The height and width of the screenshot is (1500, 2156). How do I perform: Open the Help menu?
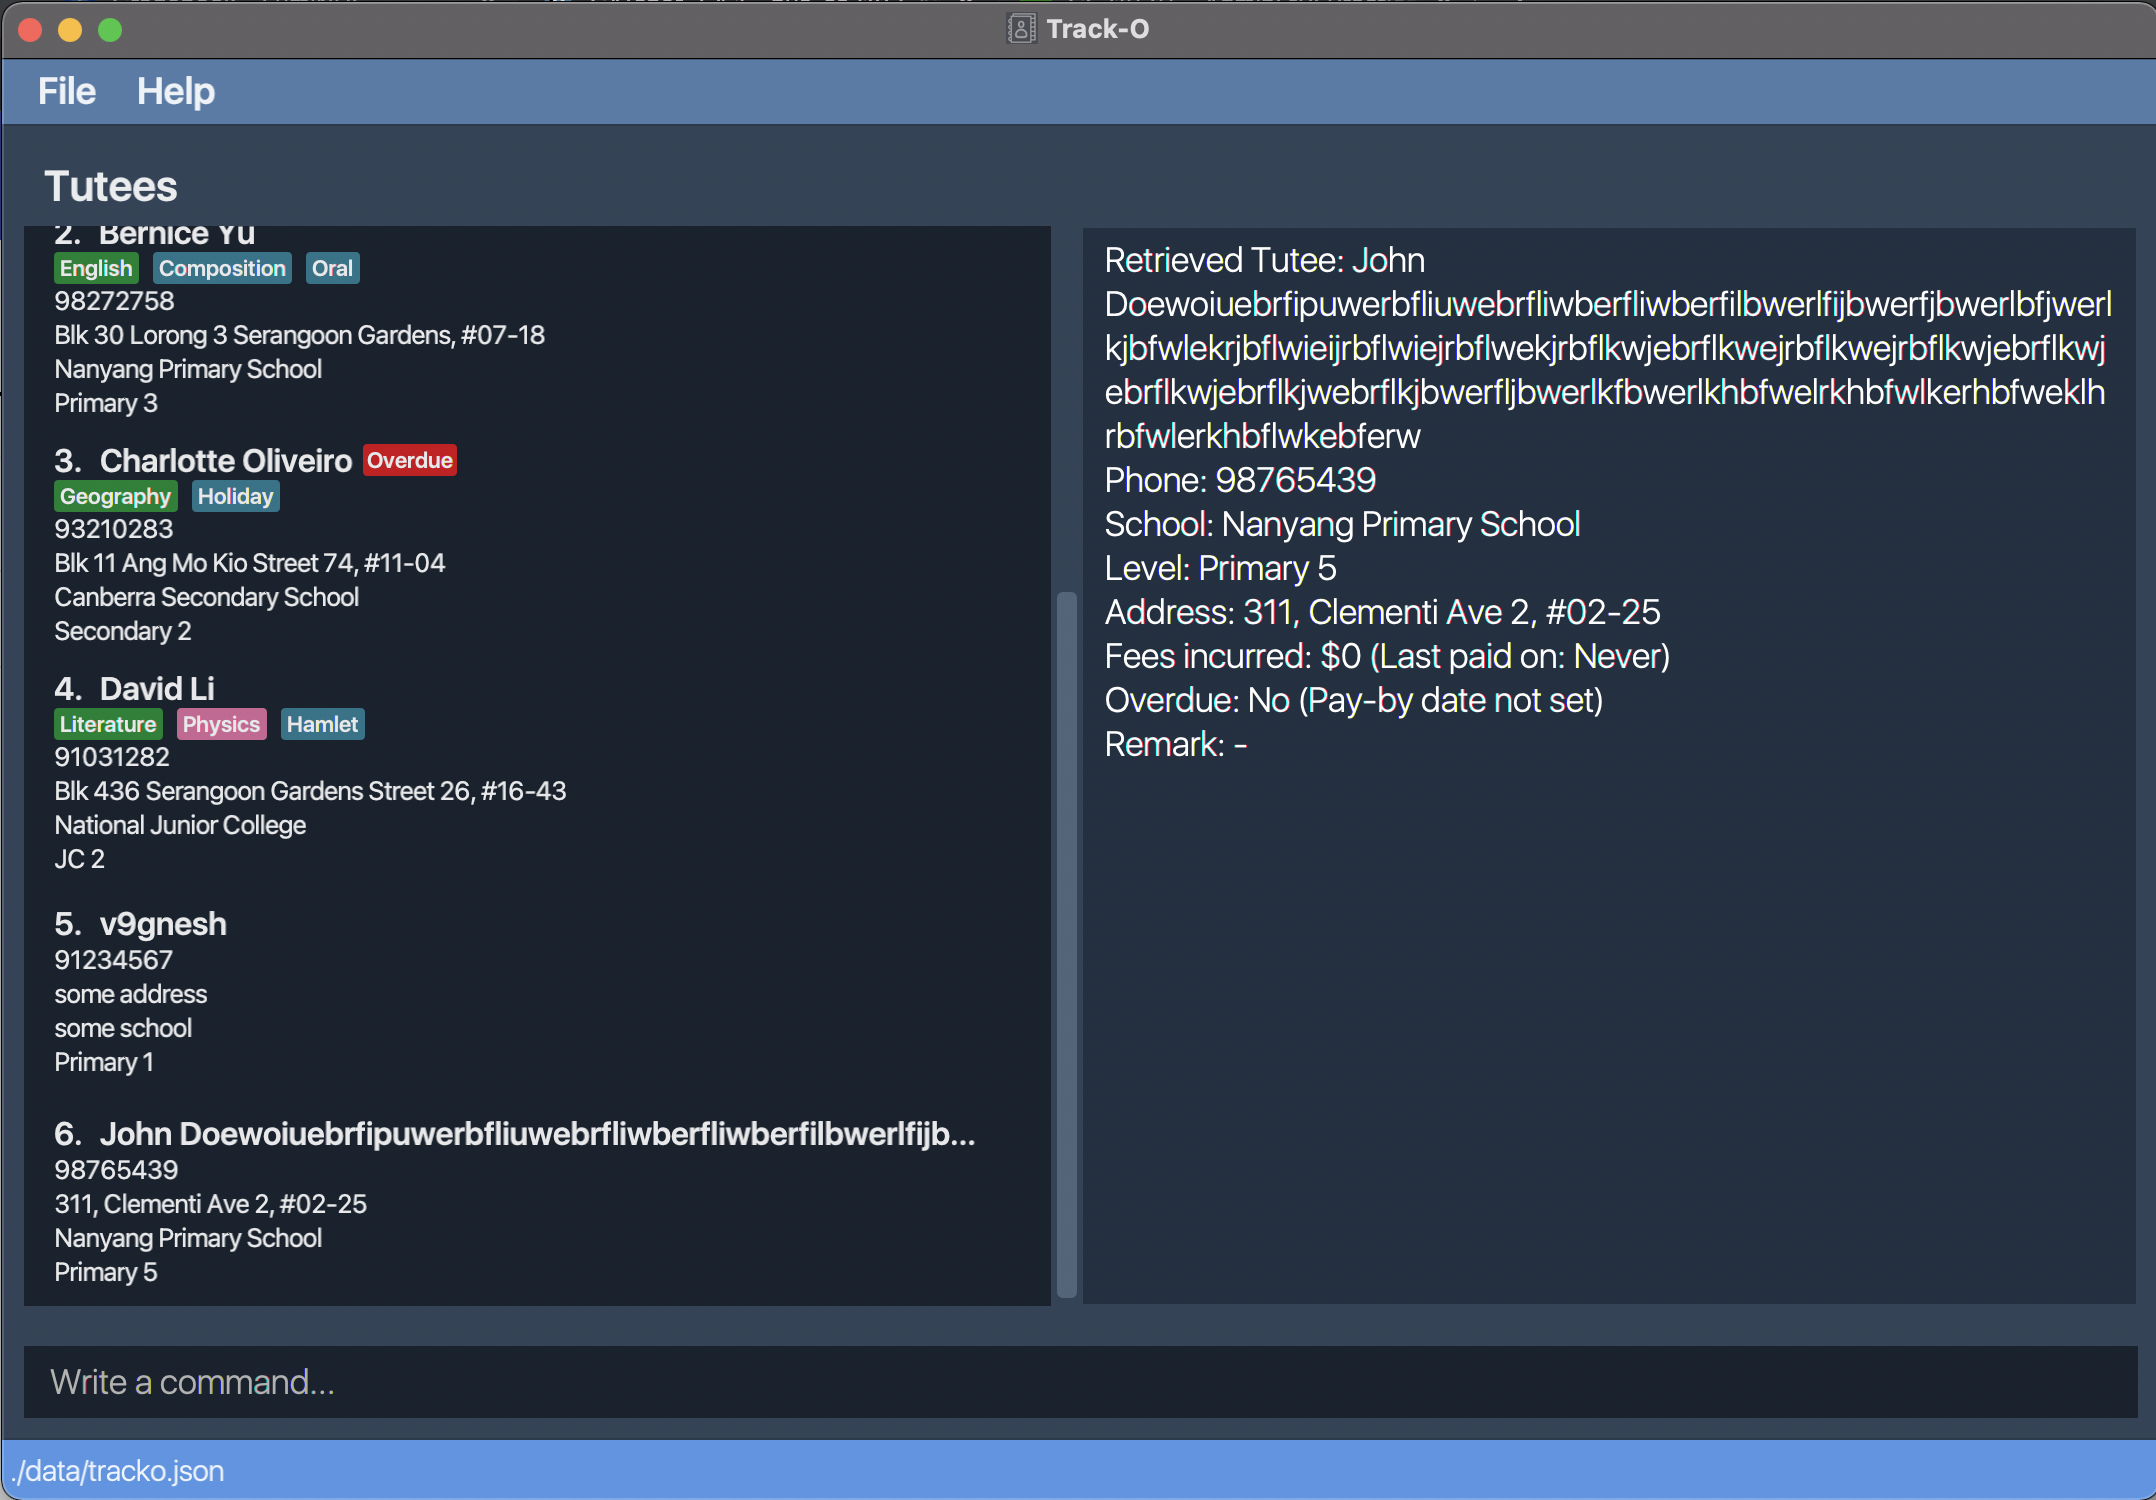pos(175,91)
